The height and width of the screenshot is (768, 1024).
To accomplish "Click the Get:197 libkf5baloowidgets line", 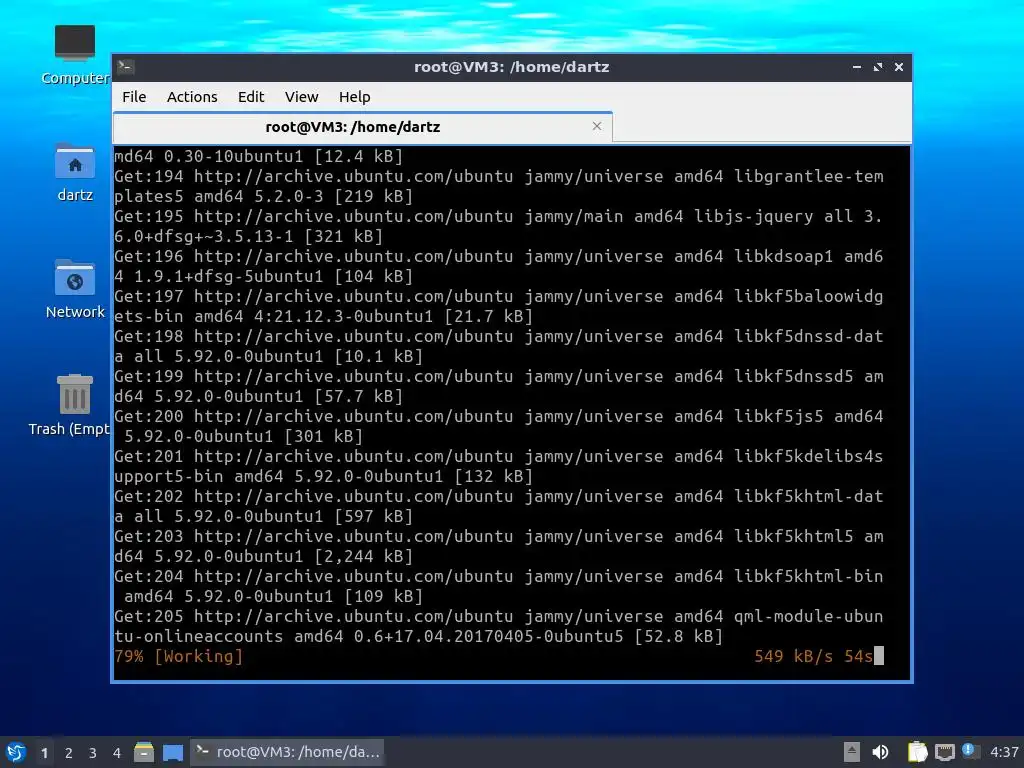I will 499,306.
